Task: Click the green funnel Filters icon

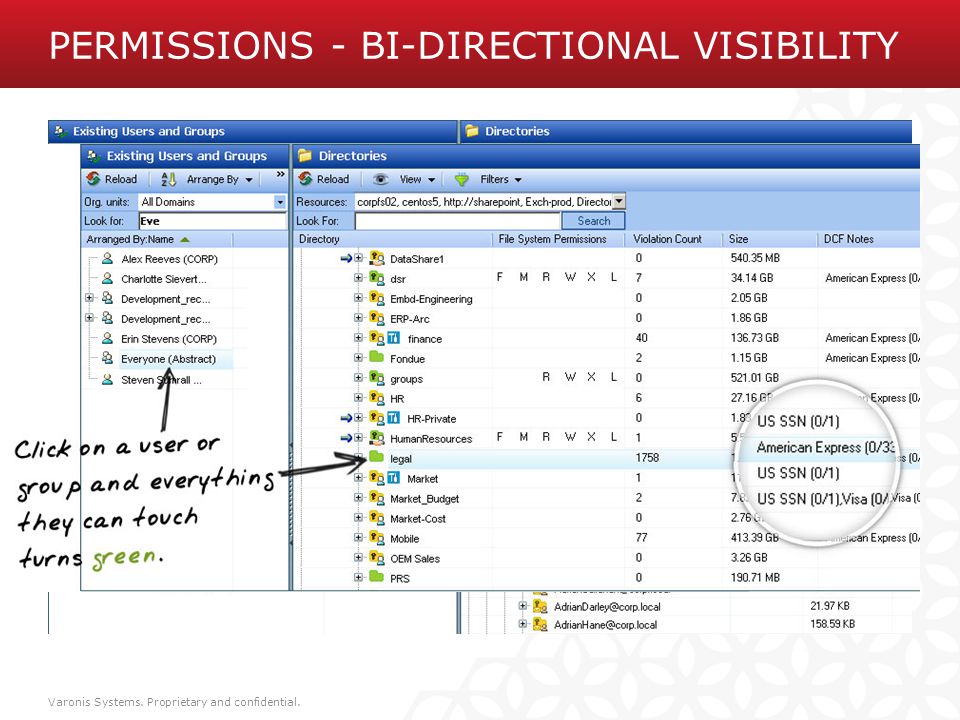Action: coord(461,179)
